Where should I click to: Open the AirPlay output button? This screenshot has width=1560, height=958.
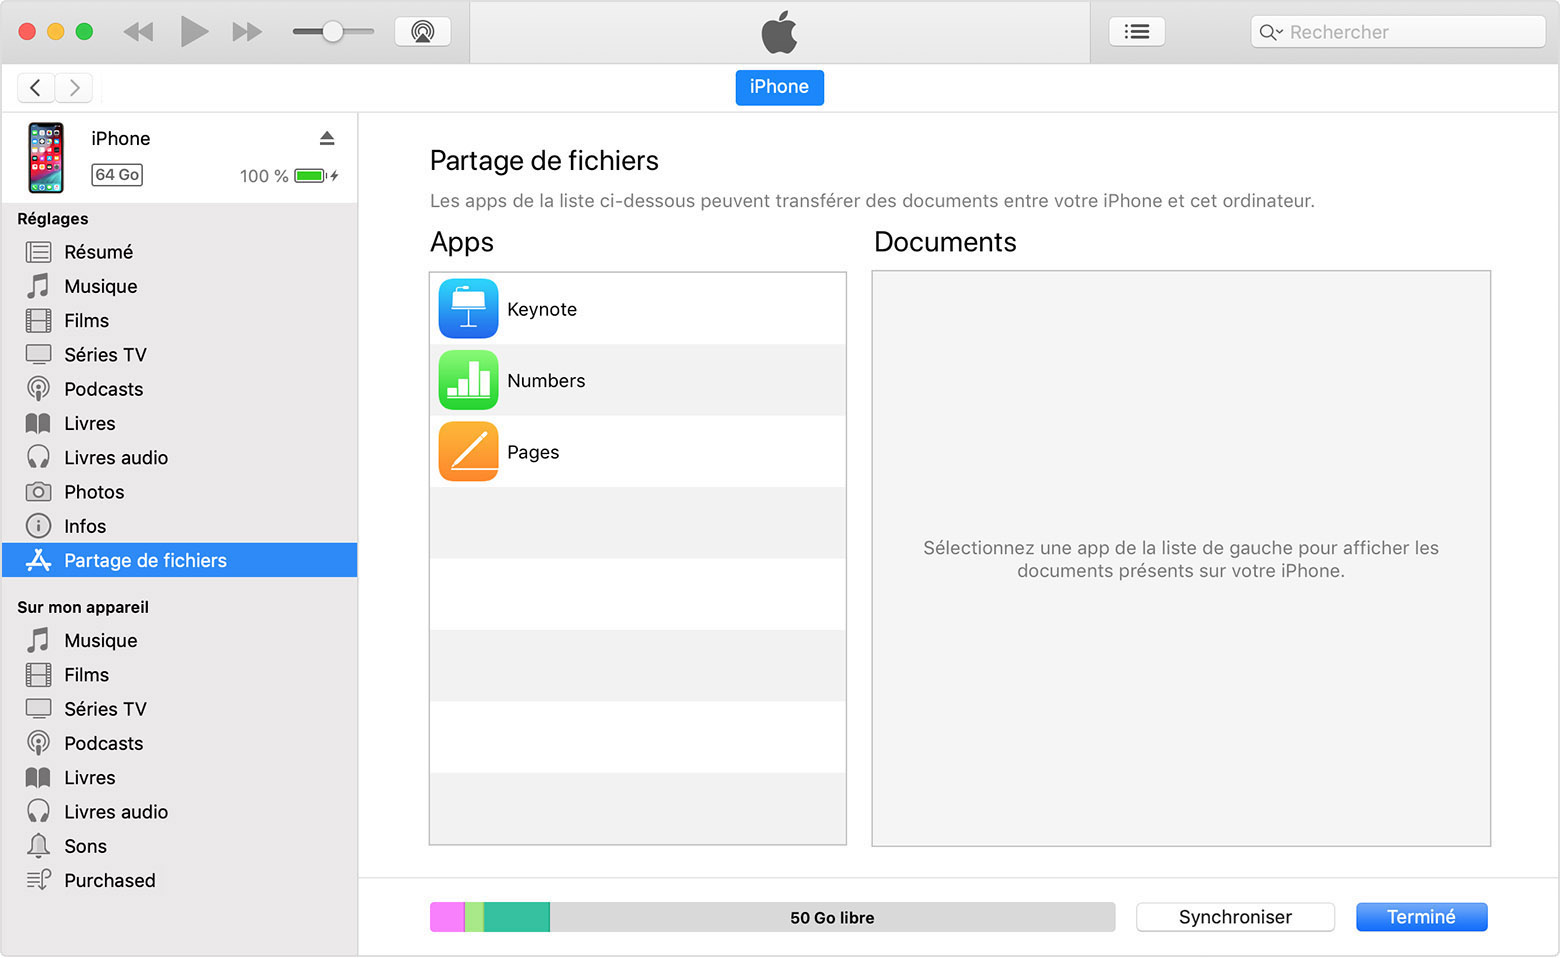click(x=423, y=32)
